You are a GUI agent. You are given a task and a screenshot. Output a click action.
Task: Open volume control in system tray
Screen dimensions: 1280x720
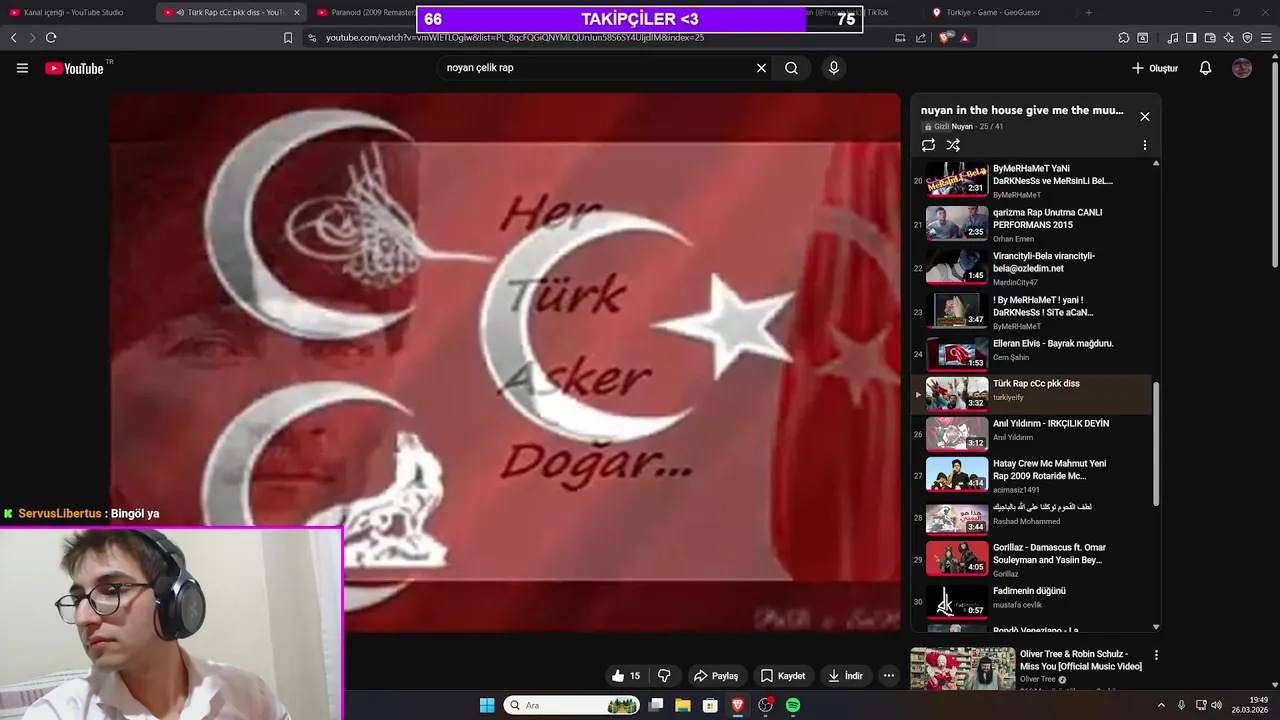pos(1216,705)
